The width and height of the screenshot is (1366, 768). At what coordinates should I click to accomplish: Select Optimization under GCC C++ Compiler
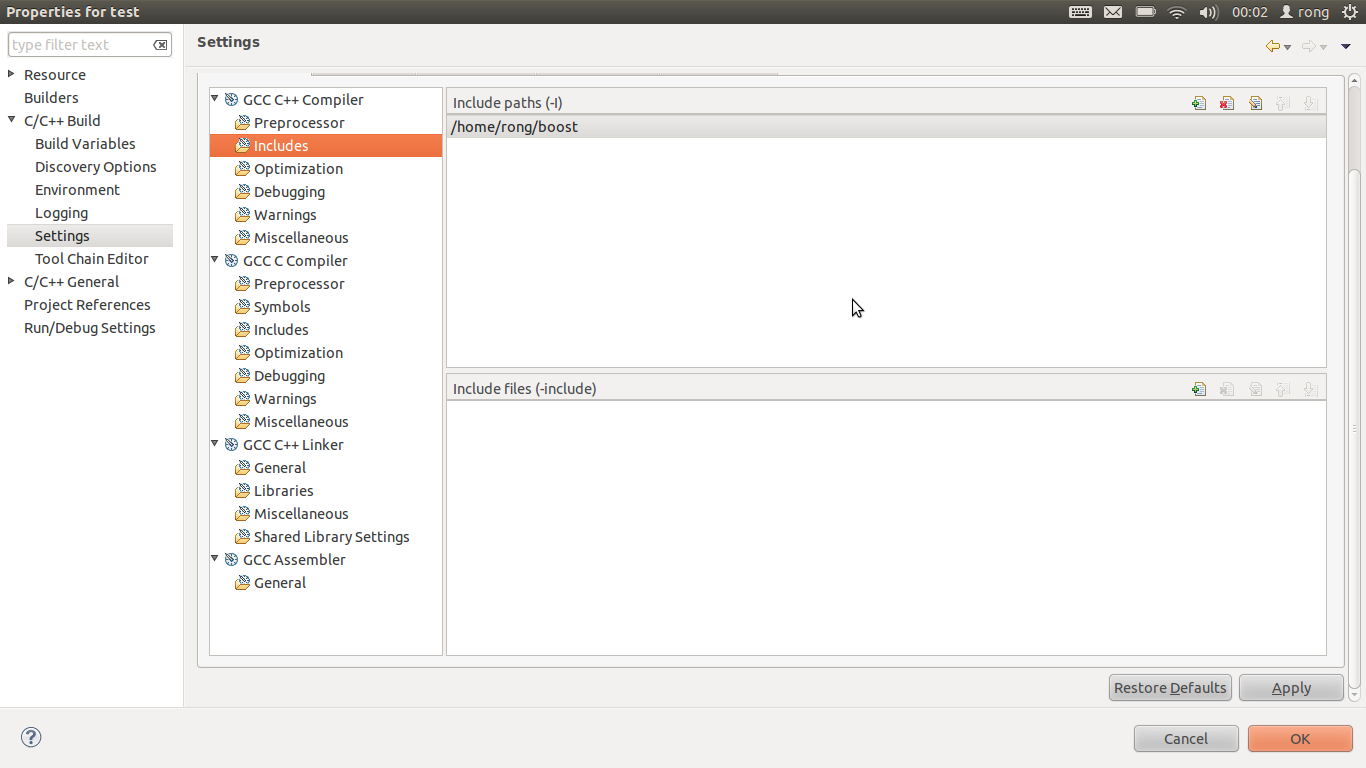coord(298,169)
